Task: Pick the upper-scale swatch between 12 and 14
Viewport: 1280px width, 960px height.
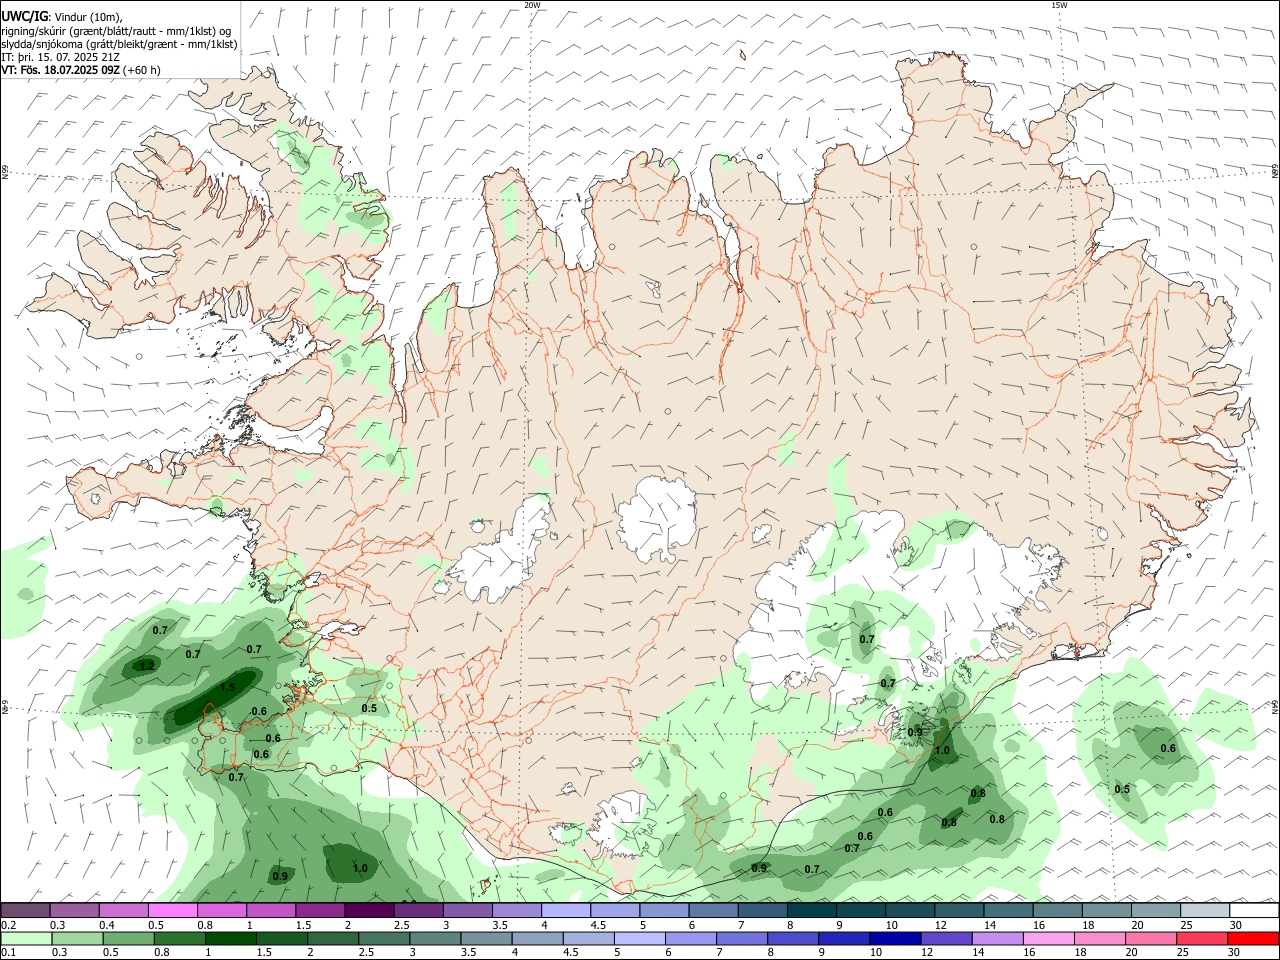Action: click(x=960, y=910)
